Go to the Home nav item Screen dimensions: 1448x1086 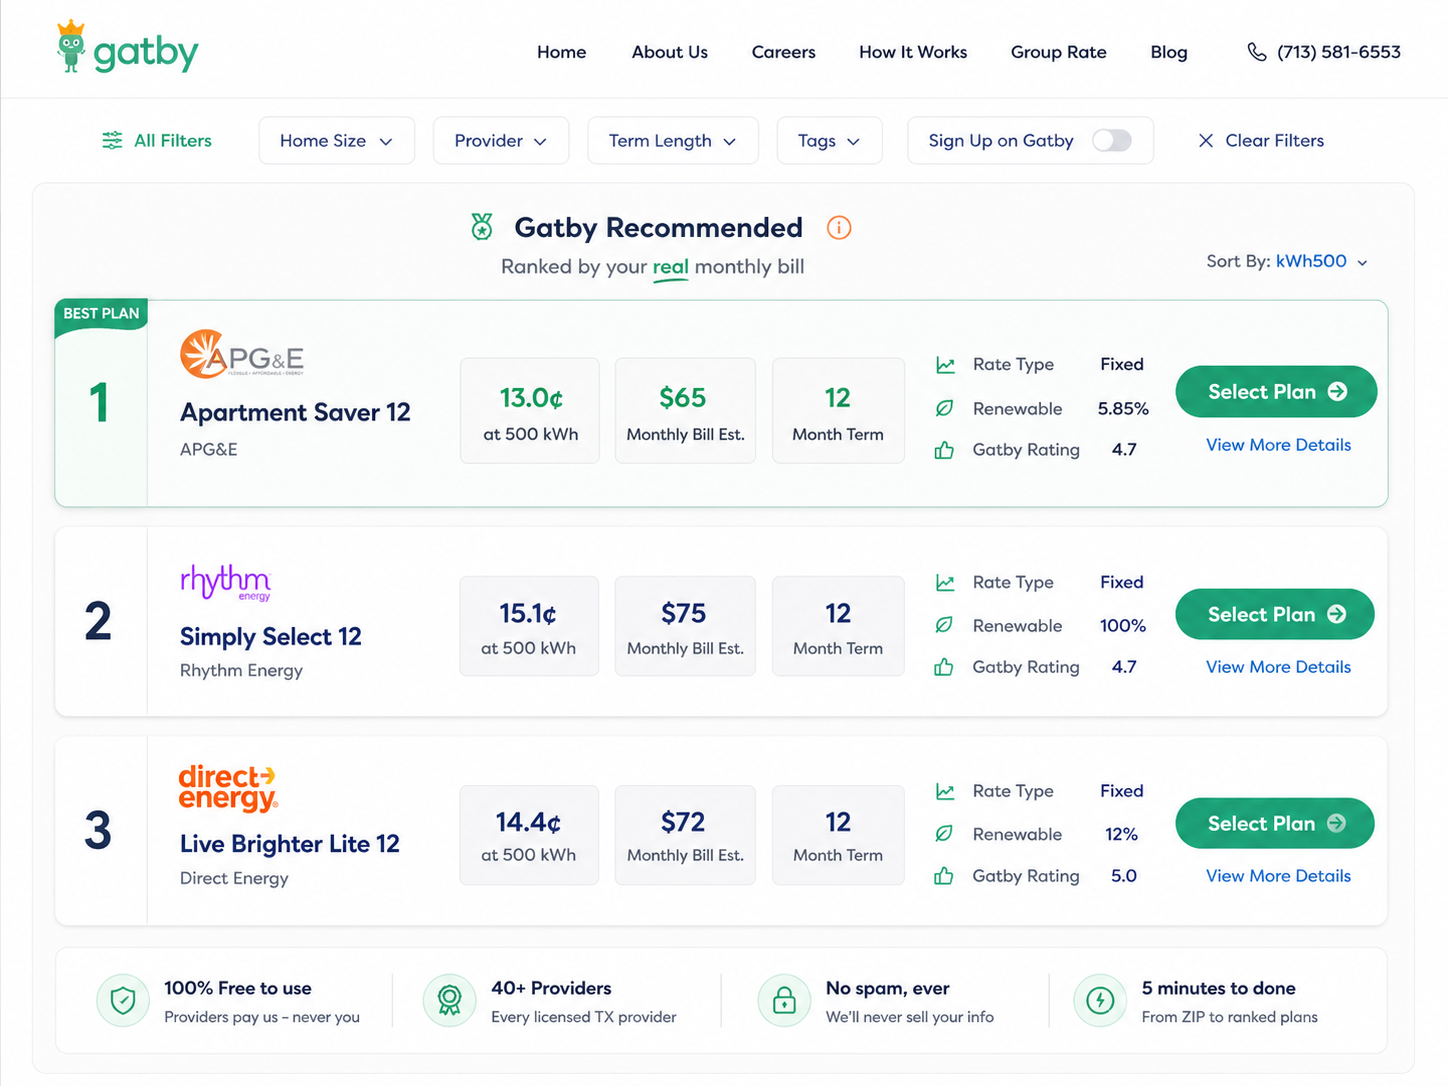coord(562,52)
